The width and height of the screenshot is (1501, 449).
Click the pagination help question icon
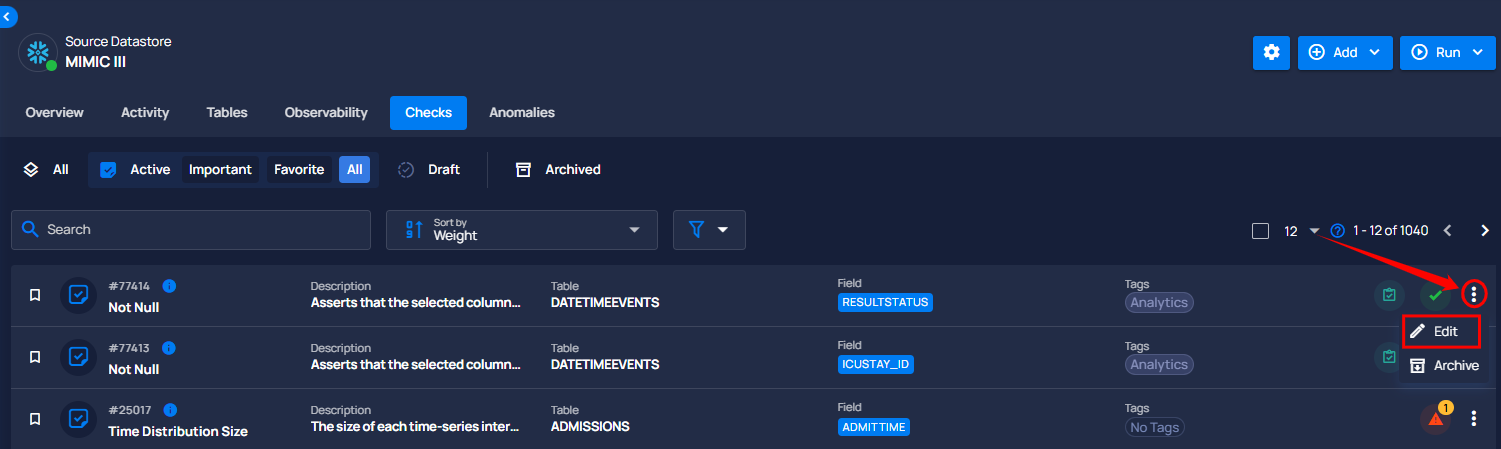tap(1338, 231)
